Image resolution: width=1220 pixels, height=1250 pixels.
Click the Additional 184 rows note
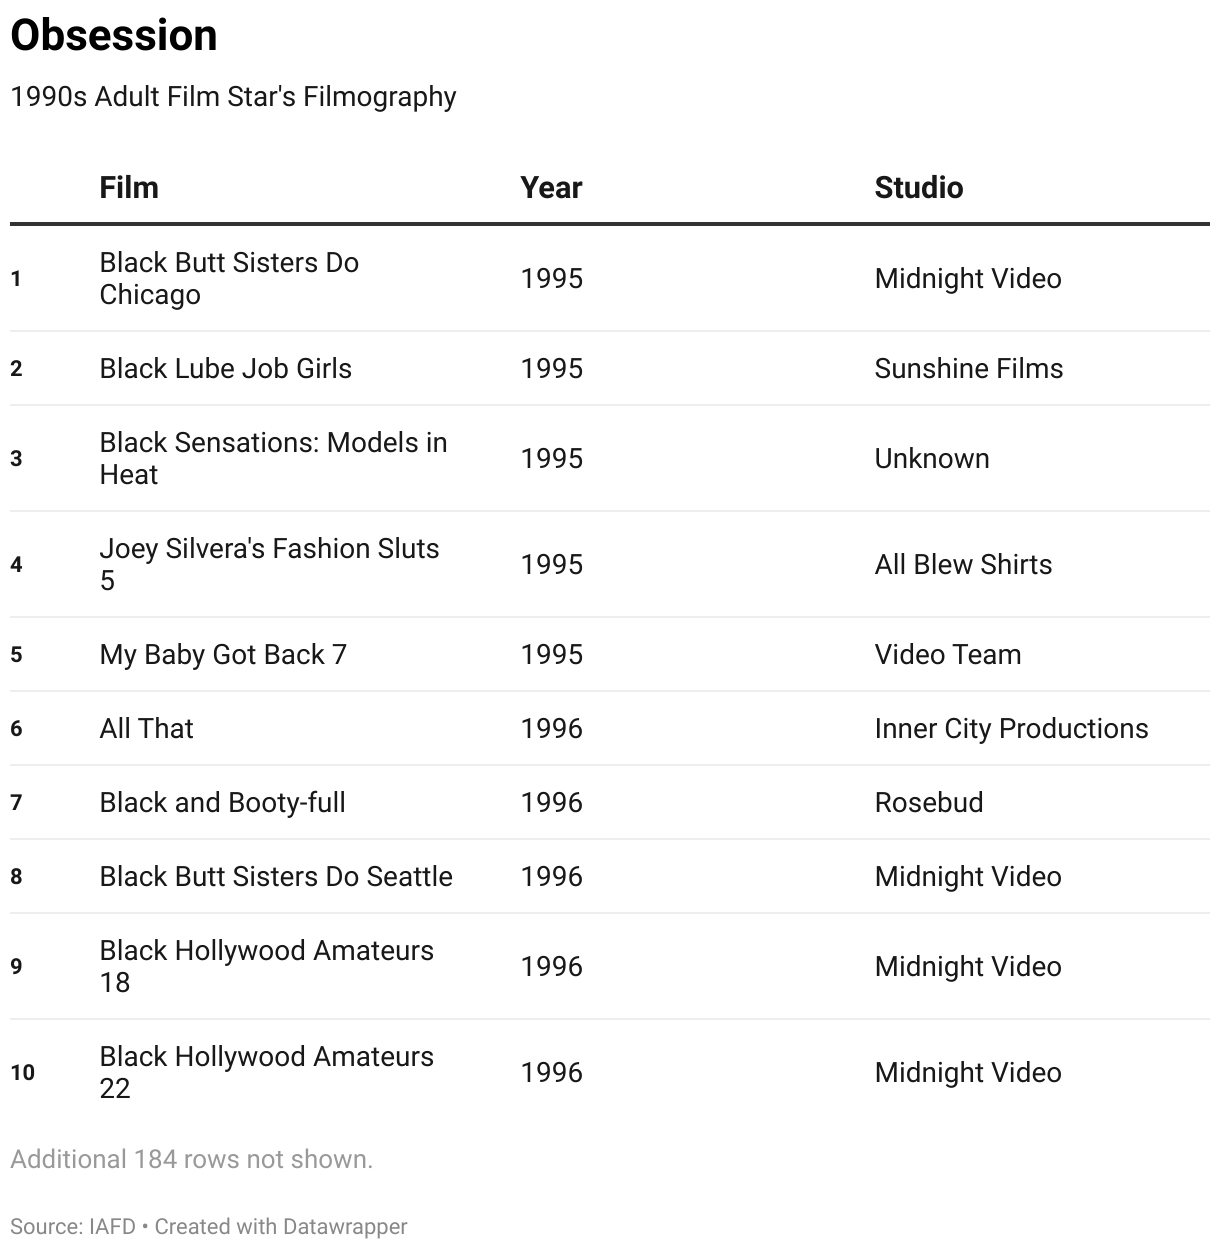tap(192, 1159)
